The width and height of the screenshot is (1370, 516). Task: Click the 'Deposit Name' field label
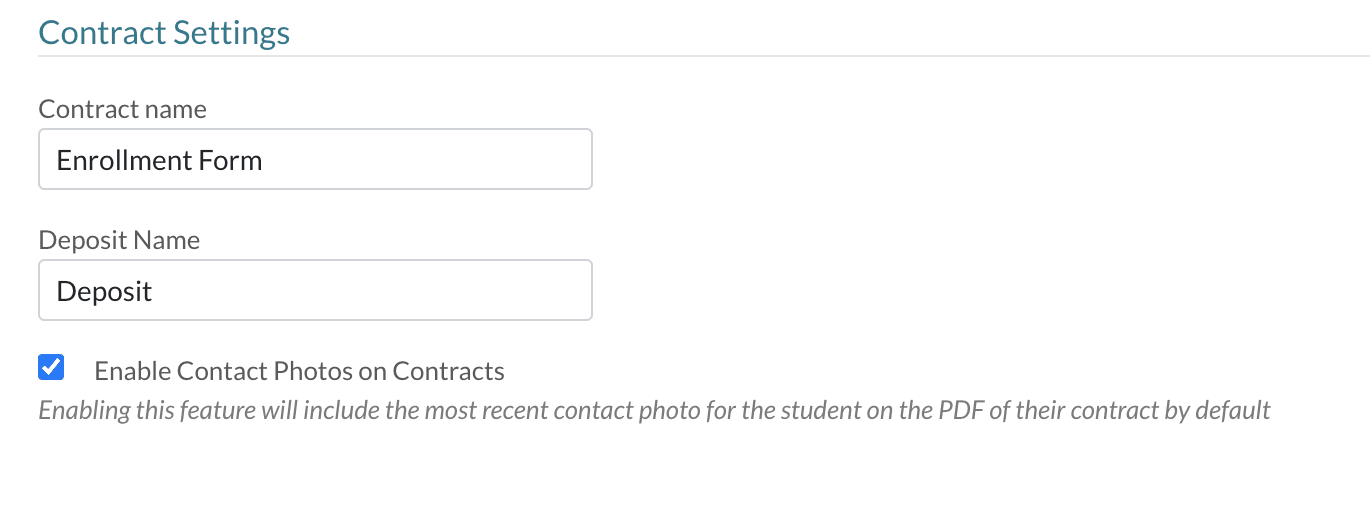point(119,240)
